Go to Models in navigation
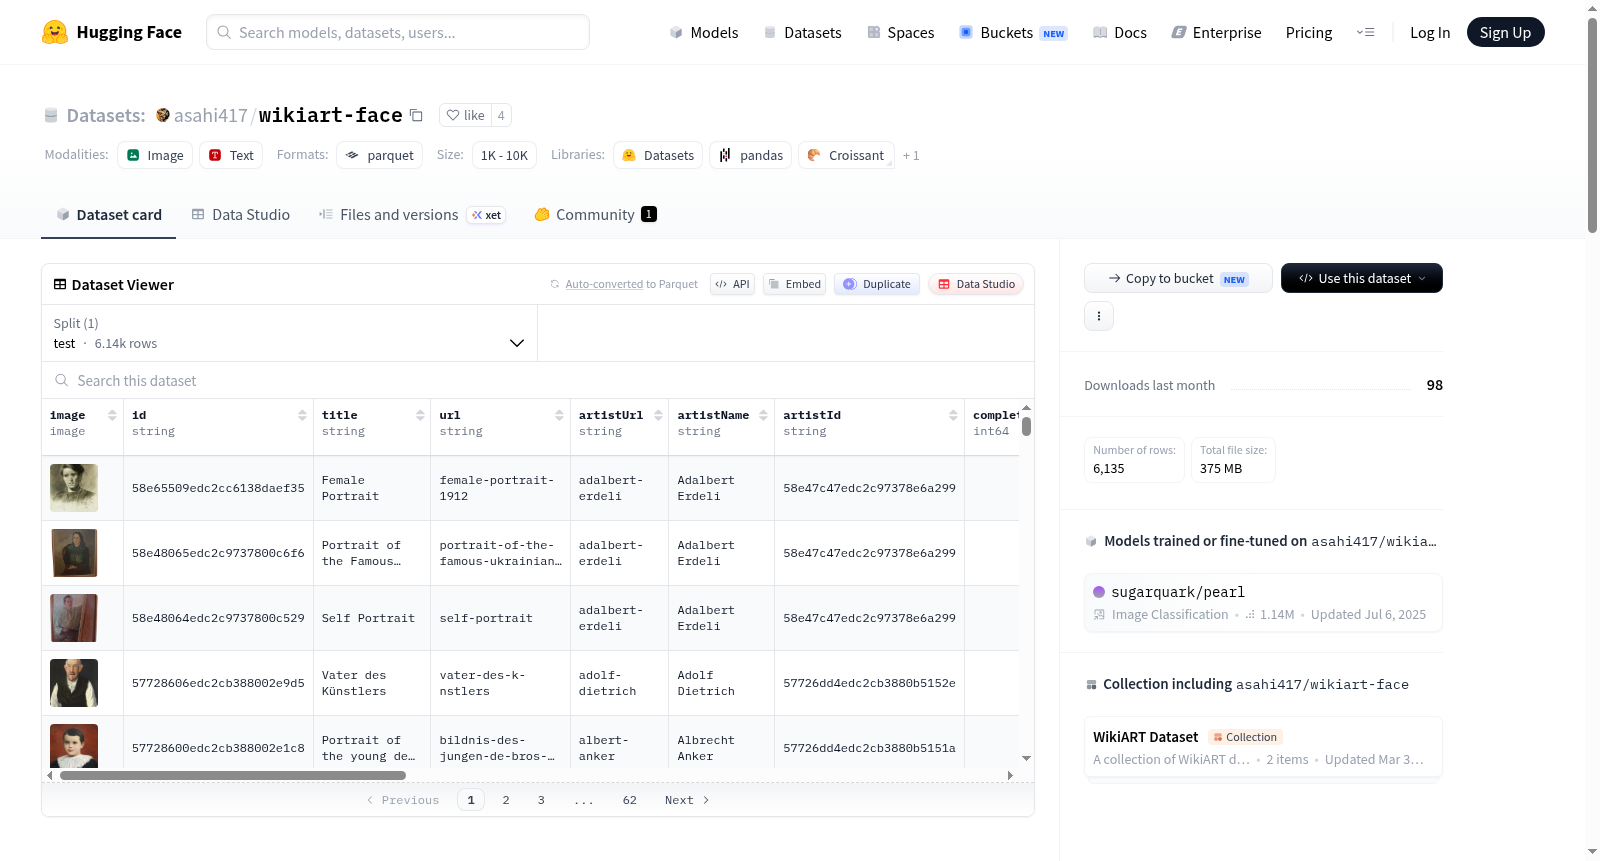 (x=704, y=33)
